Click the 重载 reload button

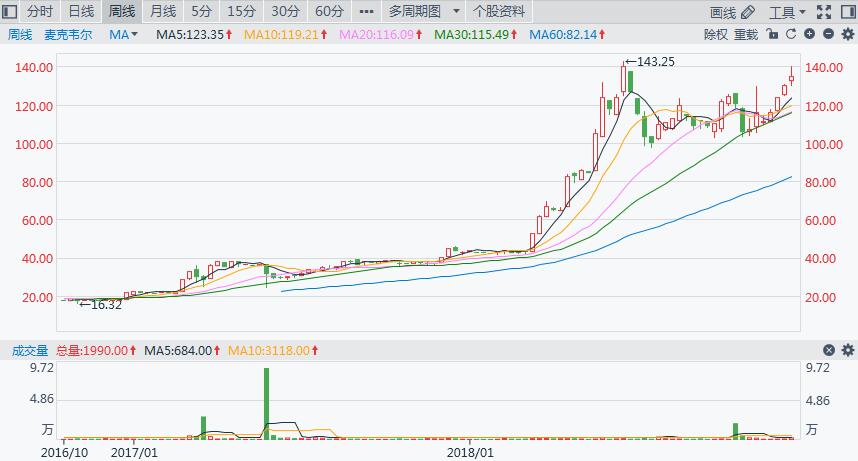click(746, 34)
